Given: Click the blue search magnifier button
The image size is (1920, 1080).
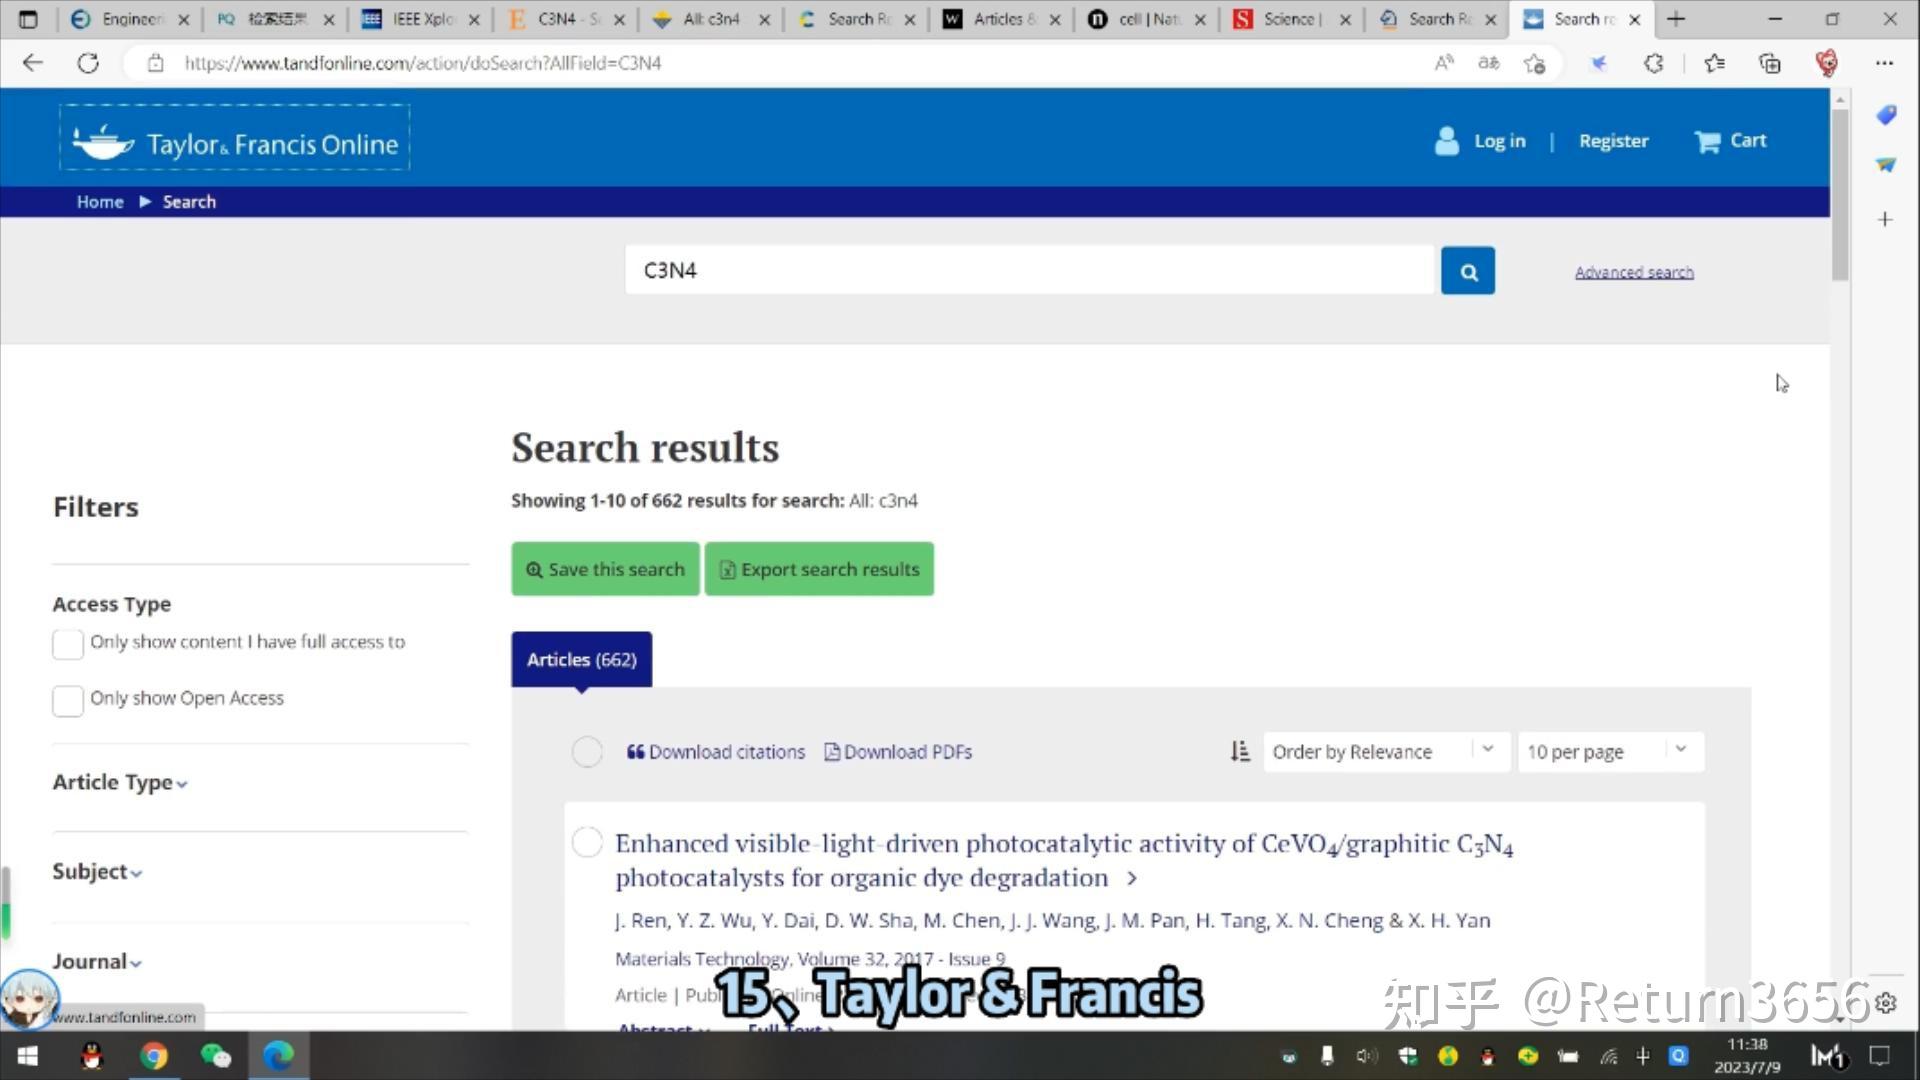Looking at the screenshot, I should point(1467,271).
